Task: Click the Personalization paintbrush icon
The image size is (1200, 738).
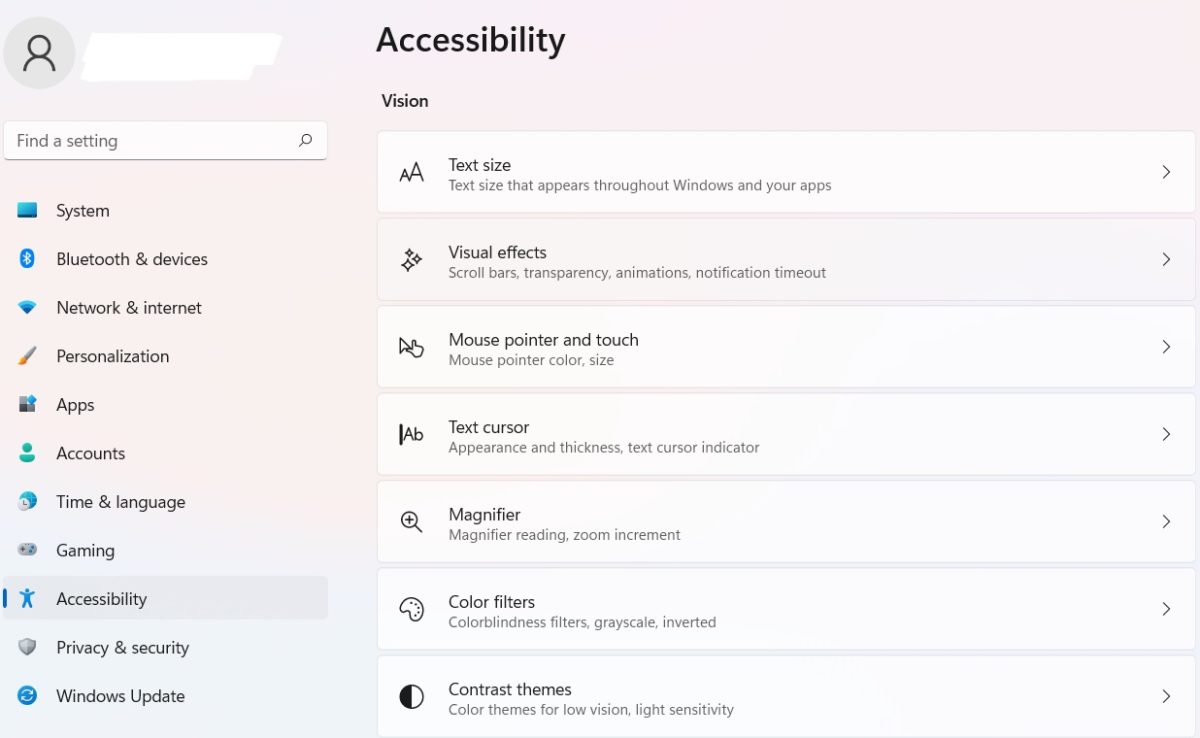Action: (27, 356)
